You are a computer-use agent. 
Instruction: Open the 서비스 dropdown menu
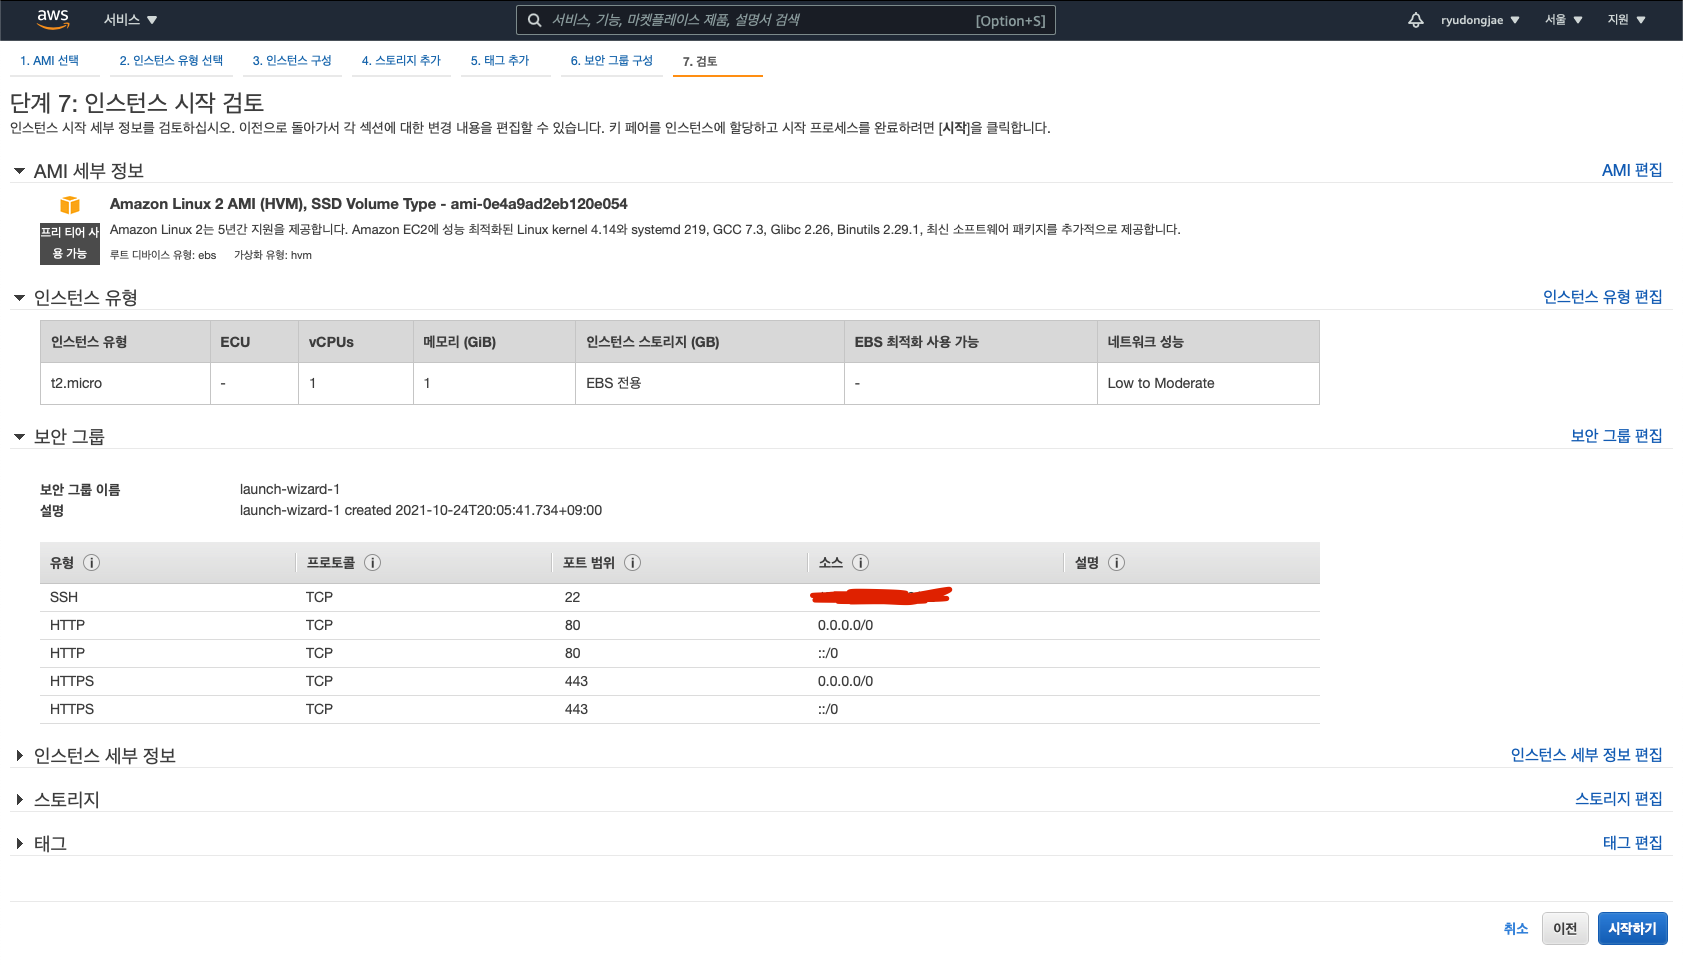[x=130, y=20]
